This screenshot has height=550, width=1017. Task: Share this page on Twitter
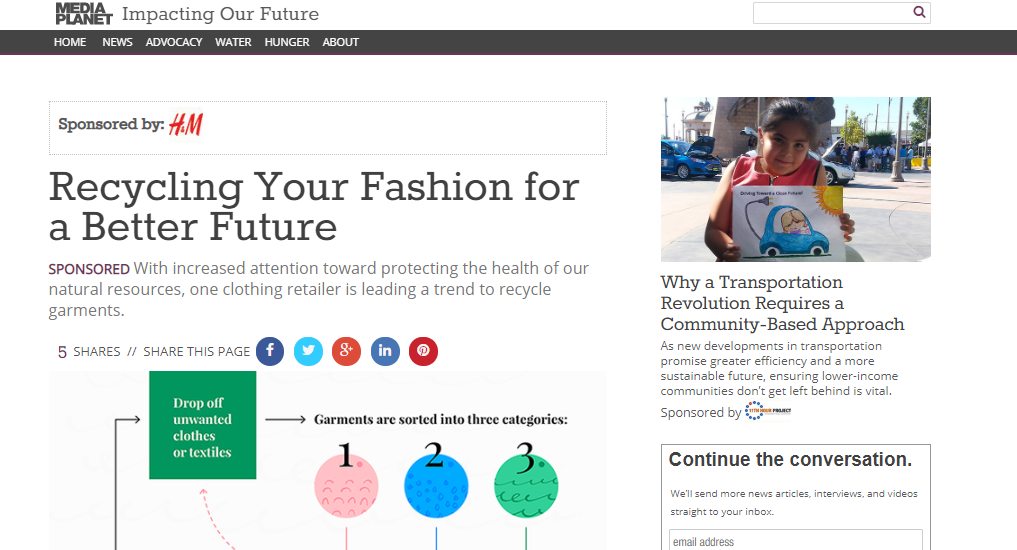point(308,351)
